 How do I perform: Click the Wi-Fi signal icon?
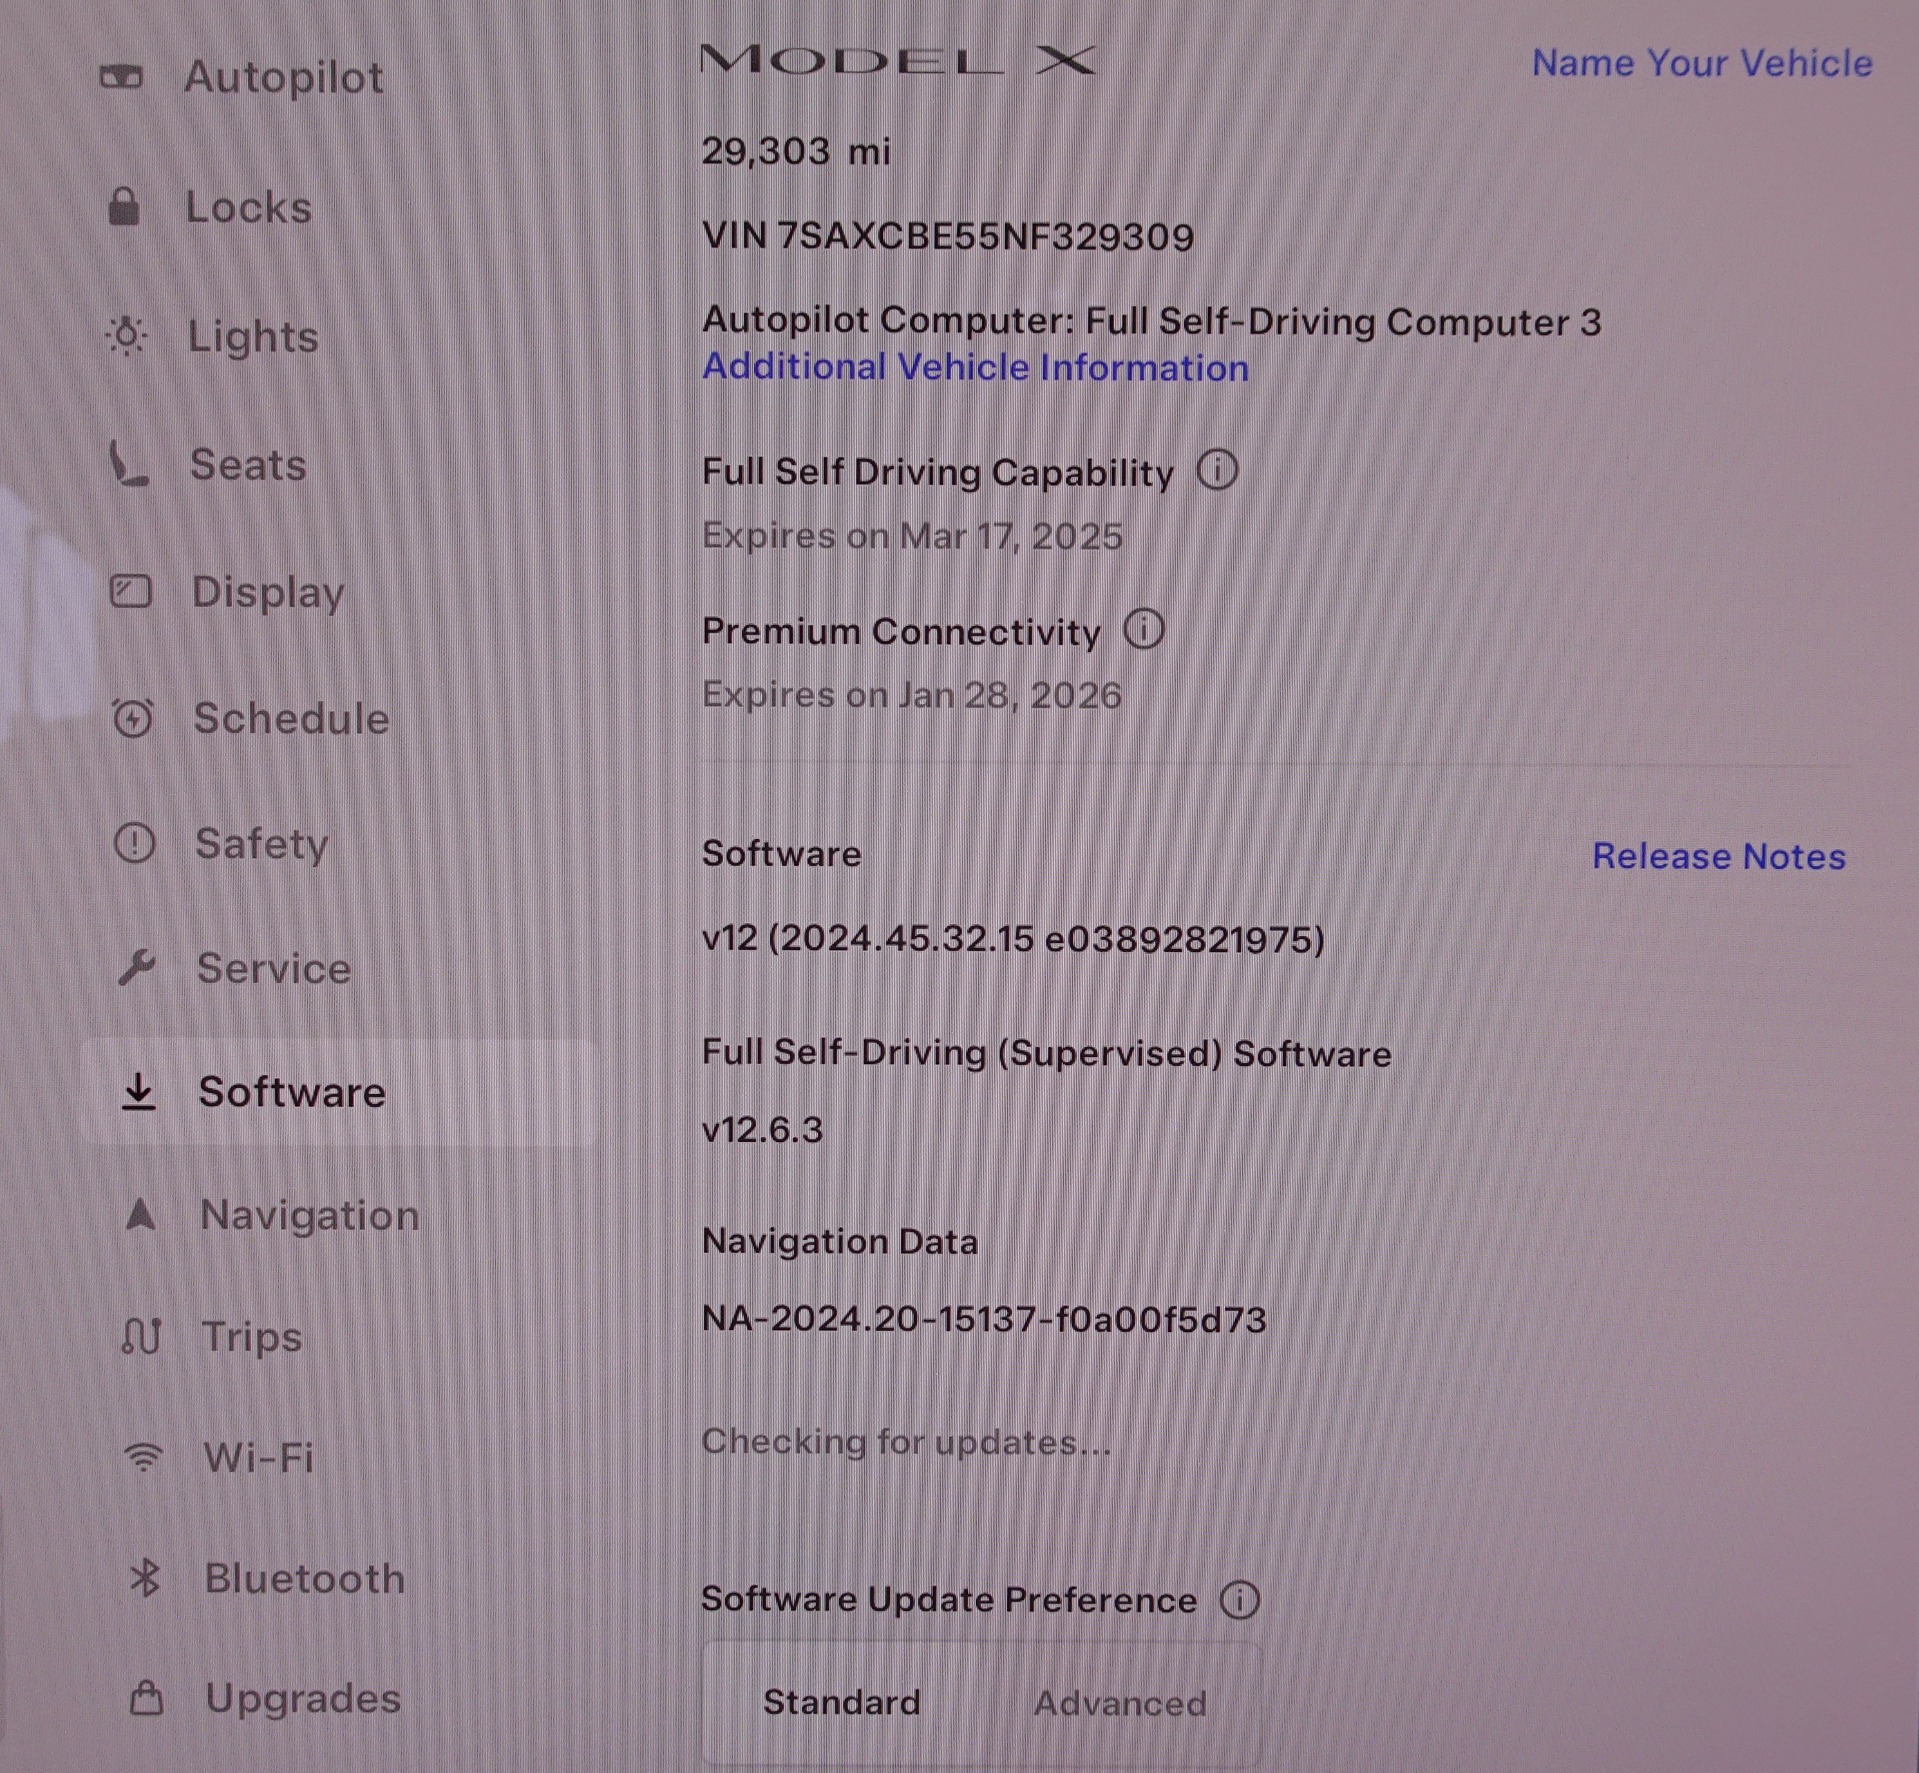tap(144, 1457)
